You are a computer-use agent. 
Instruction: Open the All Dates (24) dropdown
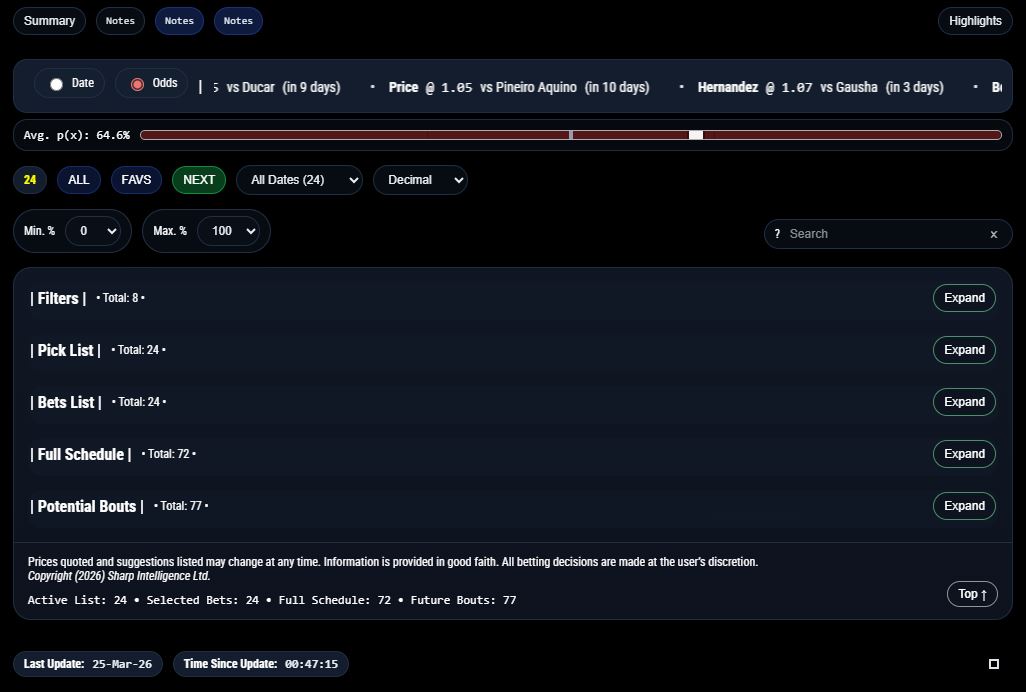[299, 180]
